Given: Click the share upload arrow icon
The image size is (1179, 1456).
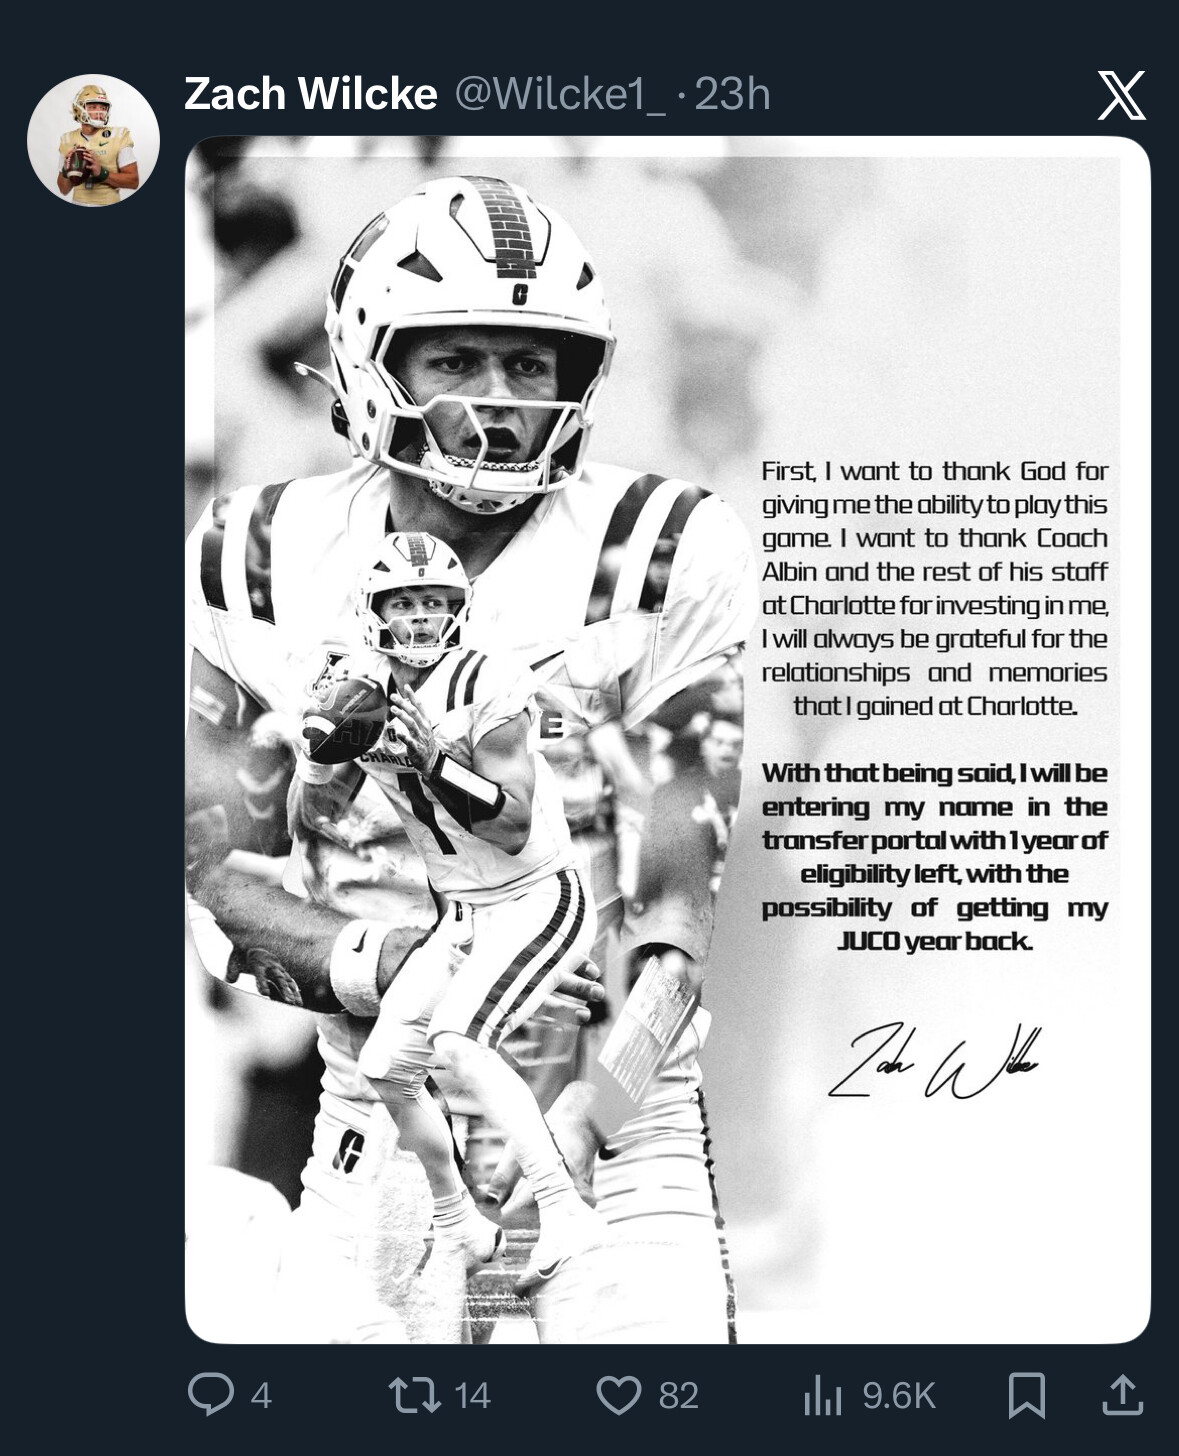Looking at the screenshot, I should click(x=1122, y=1394).
